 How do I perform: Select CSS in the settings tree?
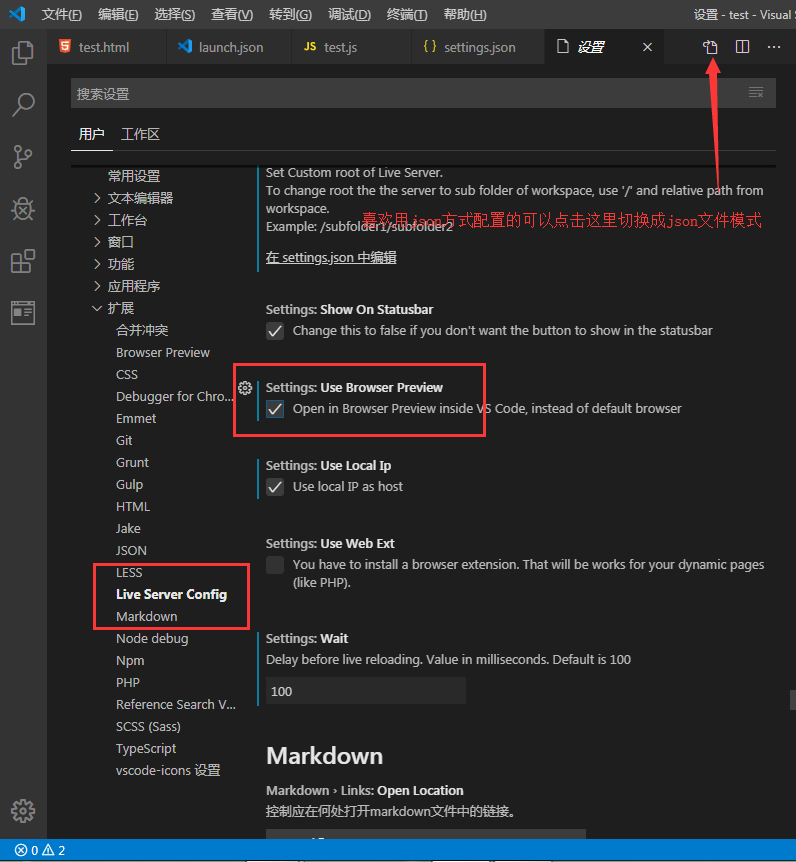tap(127, 374)
